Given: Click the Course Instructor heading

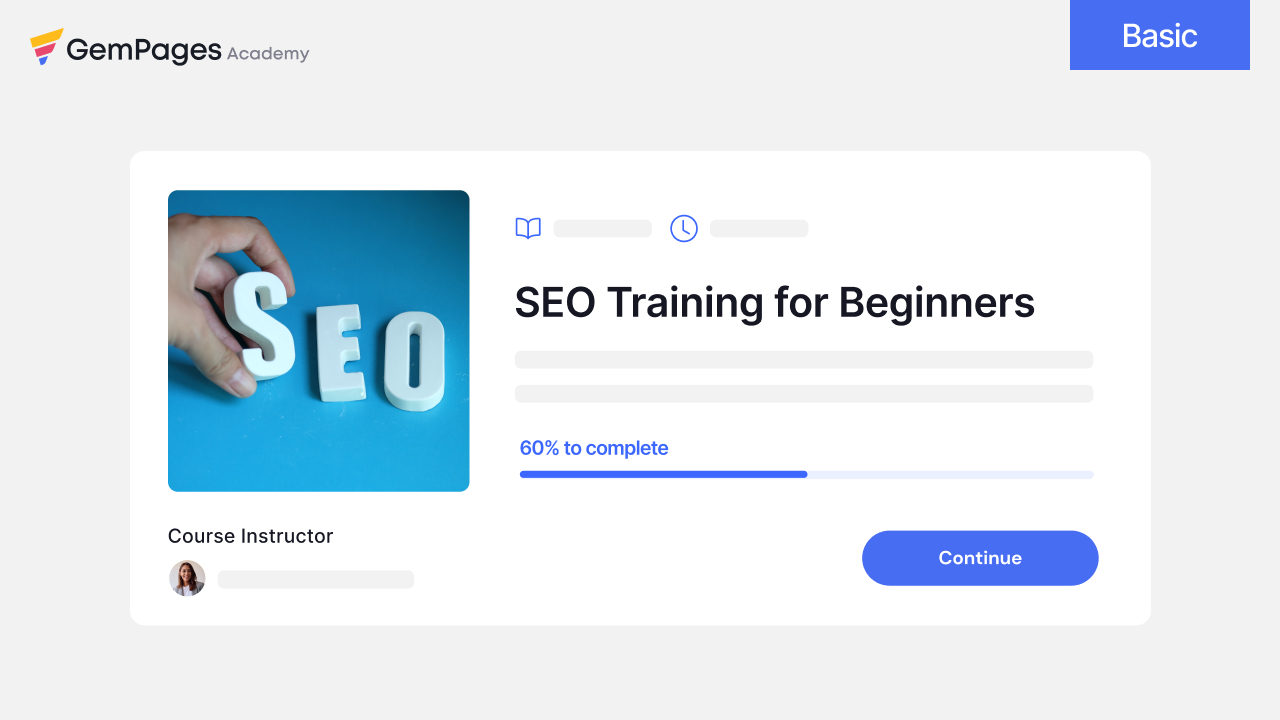Looking at the screenshot, I should pos(250,536).
